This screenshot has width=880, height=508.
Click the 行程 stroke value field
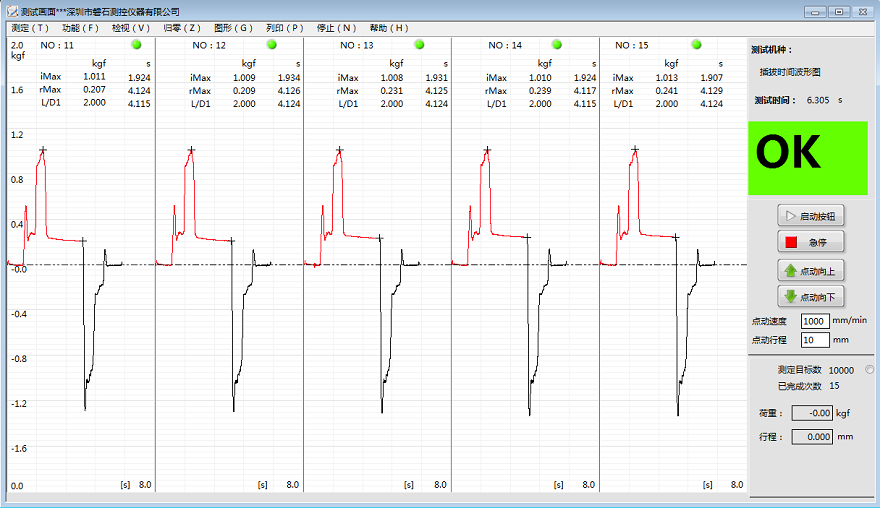[x=812, y=437]
